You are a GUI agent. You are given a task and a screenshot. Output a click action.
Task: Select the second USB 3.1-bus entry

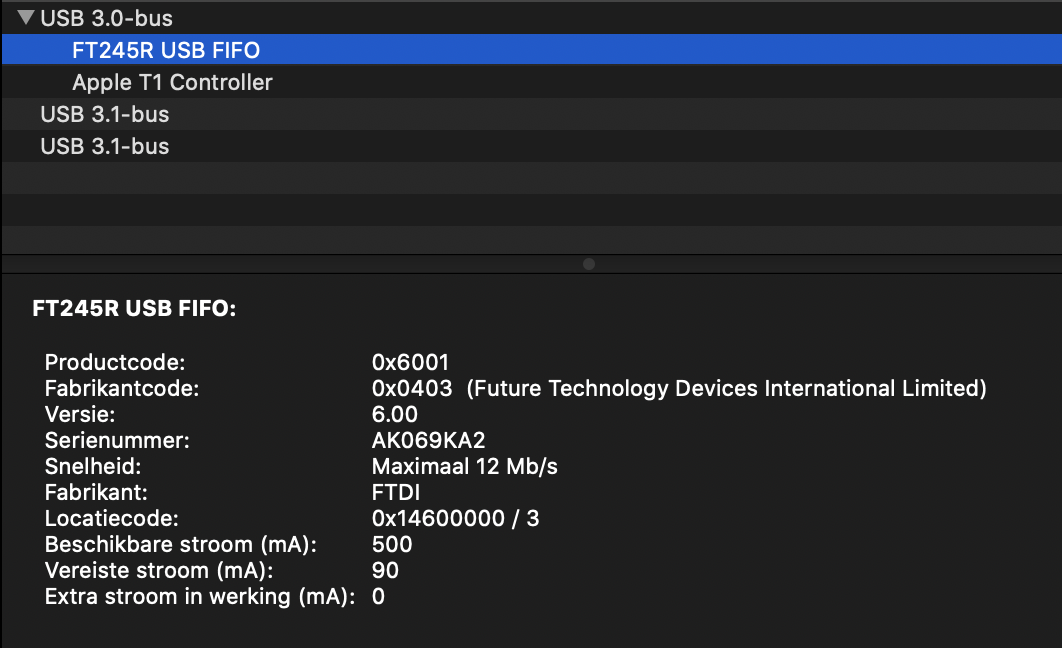[103, 146]
